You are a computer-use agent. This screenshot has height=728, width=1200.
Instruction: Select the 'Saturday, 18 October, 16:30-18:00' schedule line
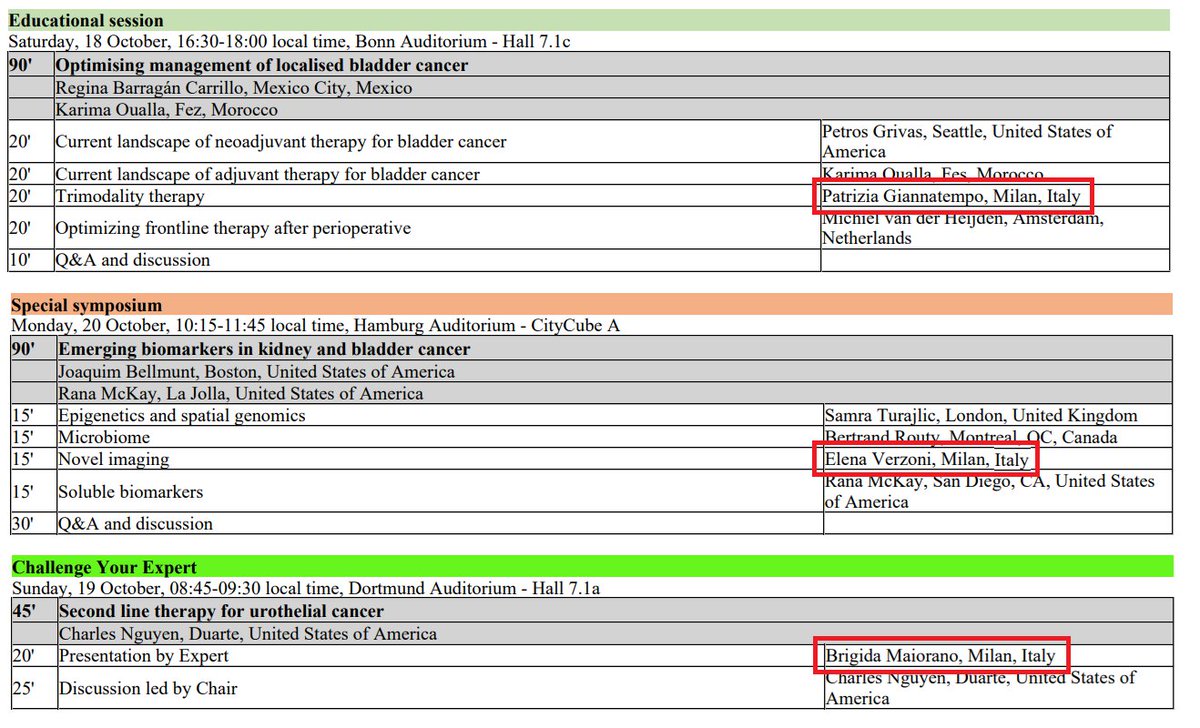coord(289,42)
